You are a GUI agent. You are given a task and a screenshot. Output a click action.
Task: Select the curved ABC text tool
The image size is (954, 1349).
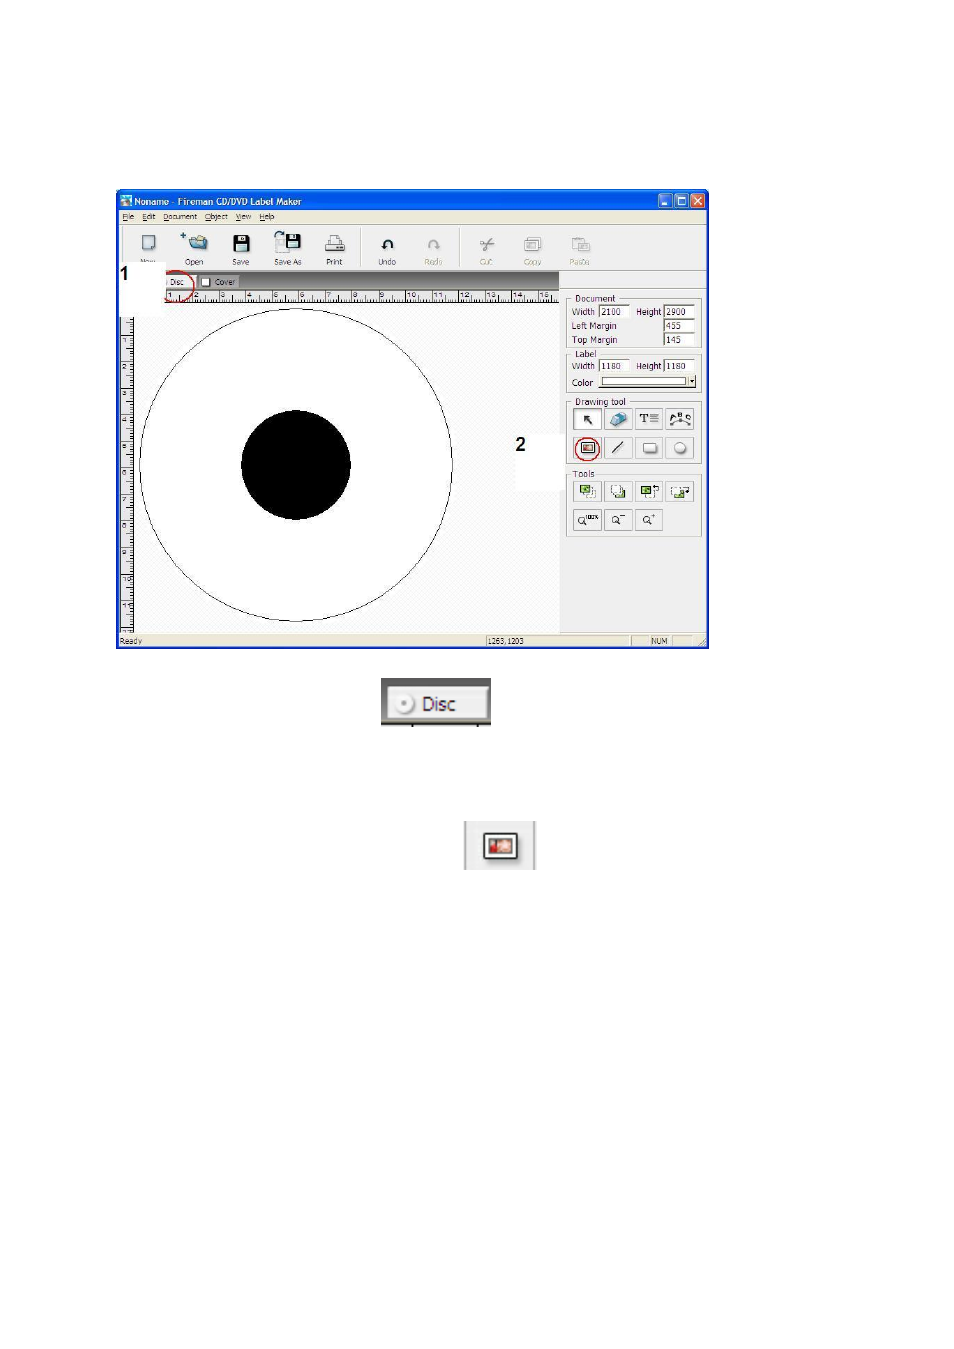[x=680, y=420]
